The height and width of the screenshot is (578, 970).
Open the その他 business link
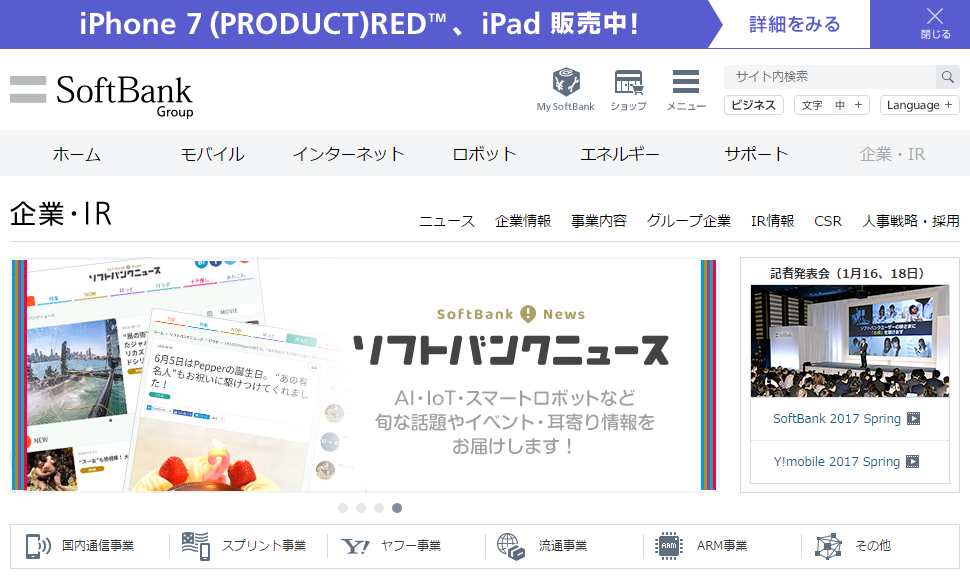[x=873, y=546]
